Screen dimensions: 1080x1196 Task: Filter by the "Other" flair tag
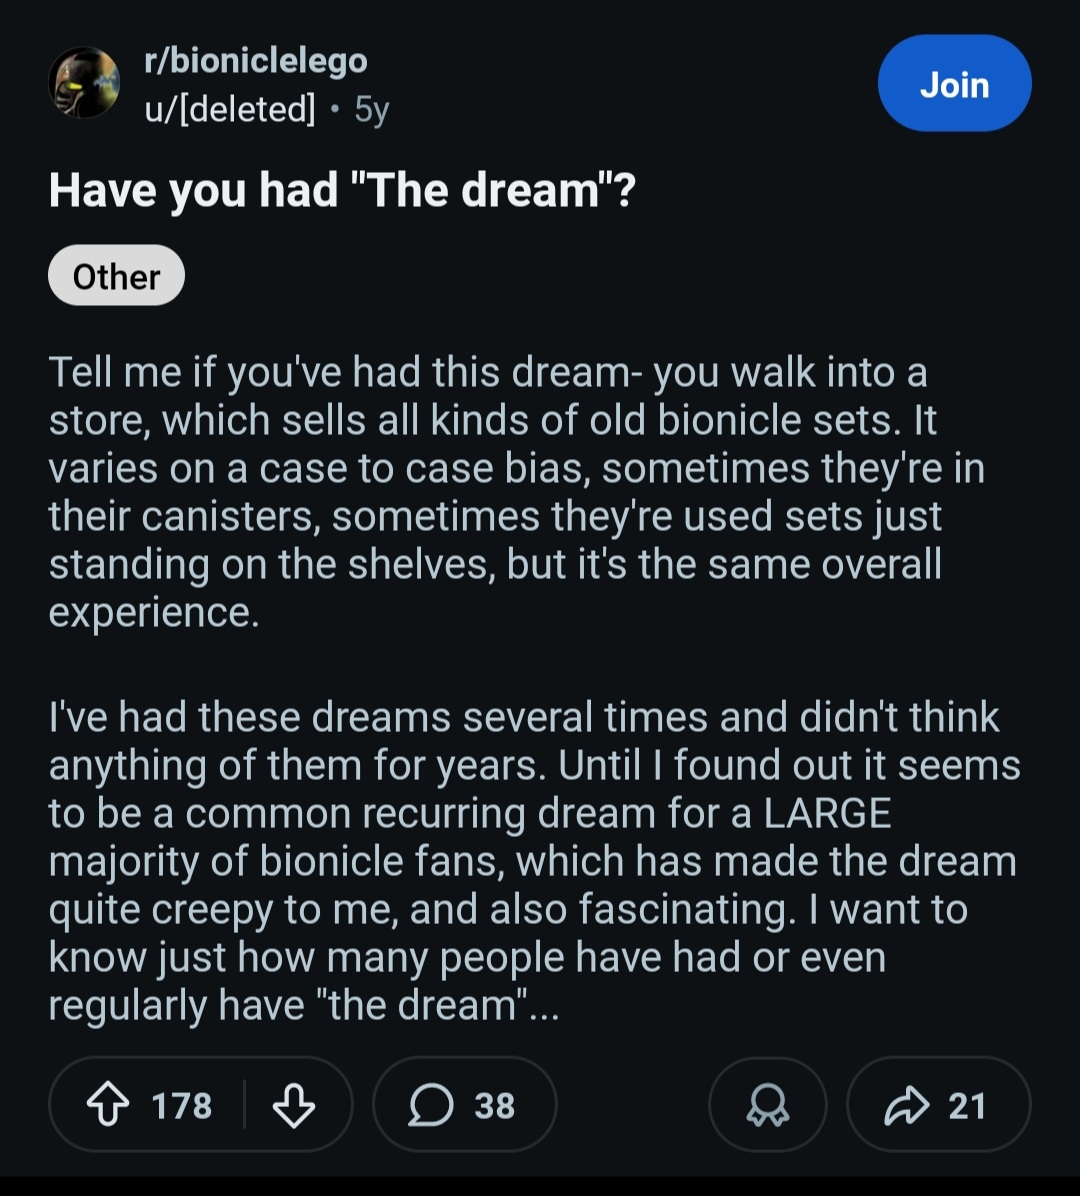[x=116, y=276]
